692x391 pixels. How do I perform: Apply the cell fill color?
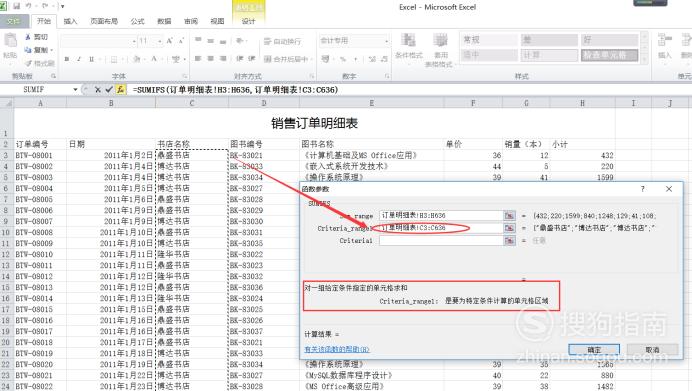click(x=136, y=59)
